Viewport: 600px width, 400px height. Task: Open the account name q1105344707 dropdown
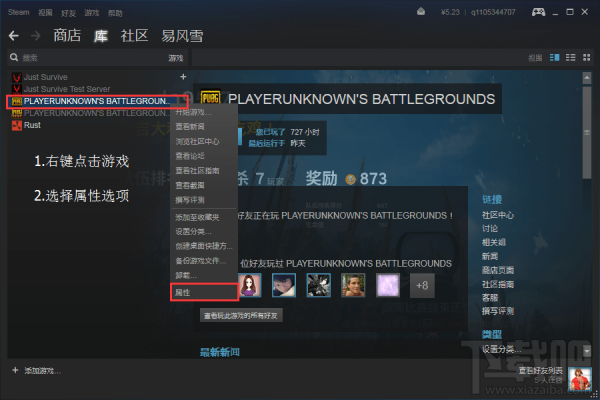click(493, 12)
